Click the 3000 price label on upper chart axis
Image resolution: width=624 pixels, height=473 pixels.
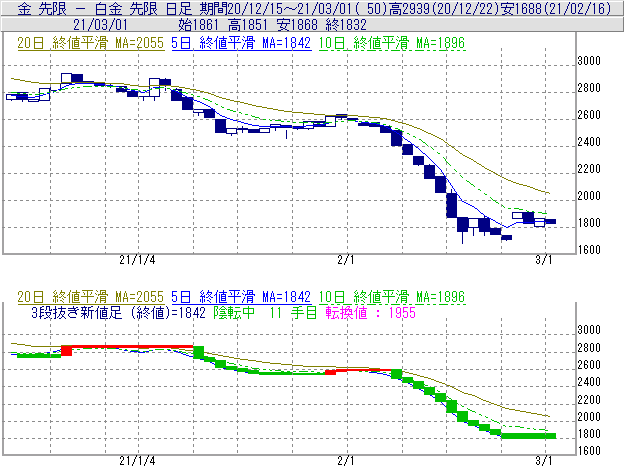[589, 61]
